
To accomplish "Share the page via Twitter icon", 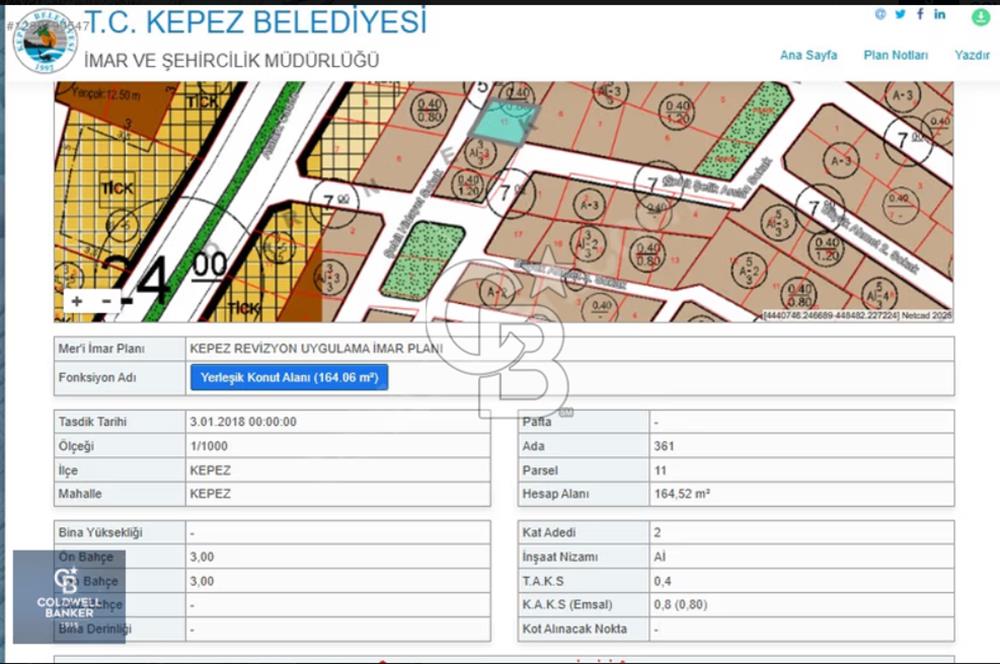I will pos(901,14).
